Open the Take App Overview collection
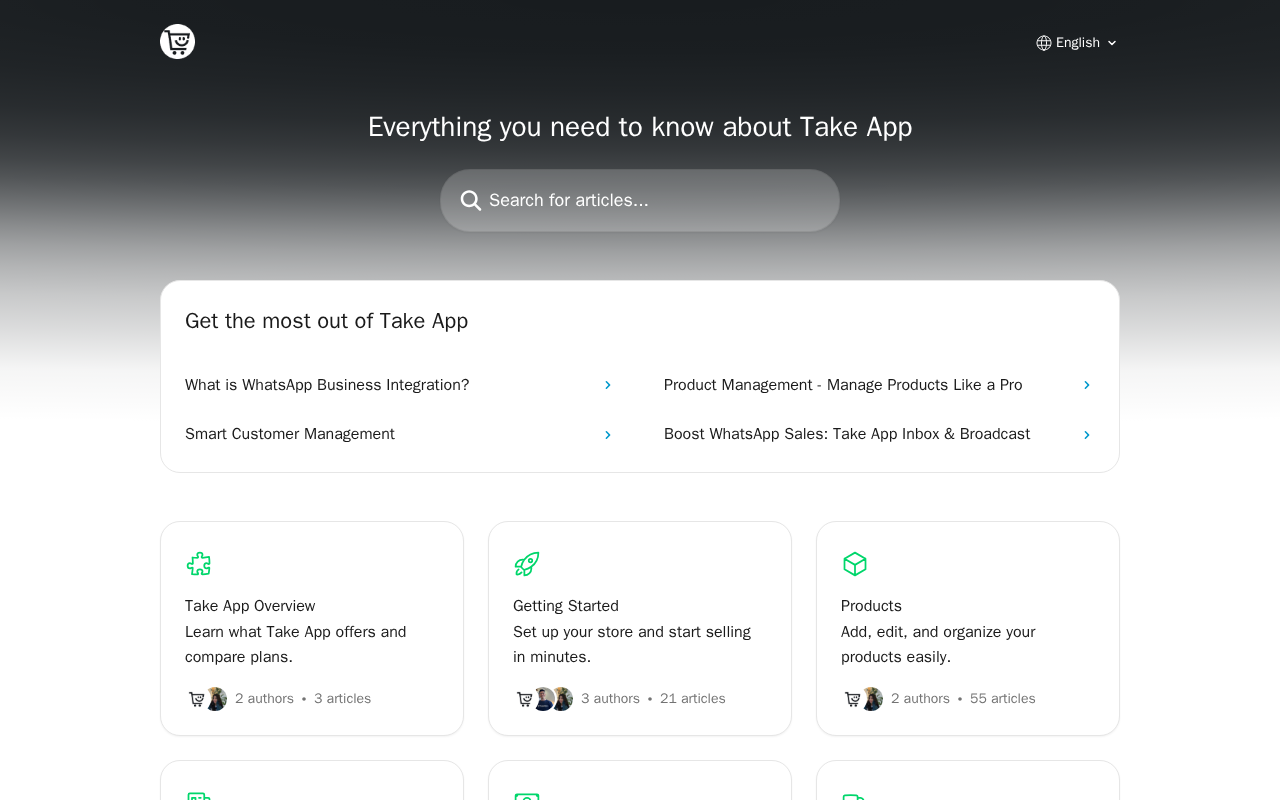 (250, 606)
